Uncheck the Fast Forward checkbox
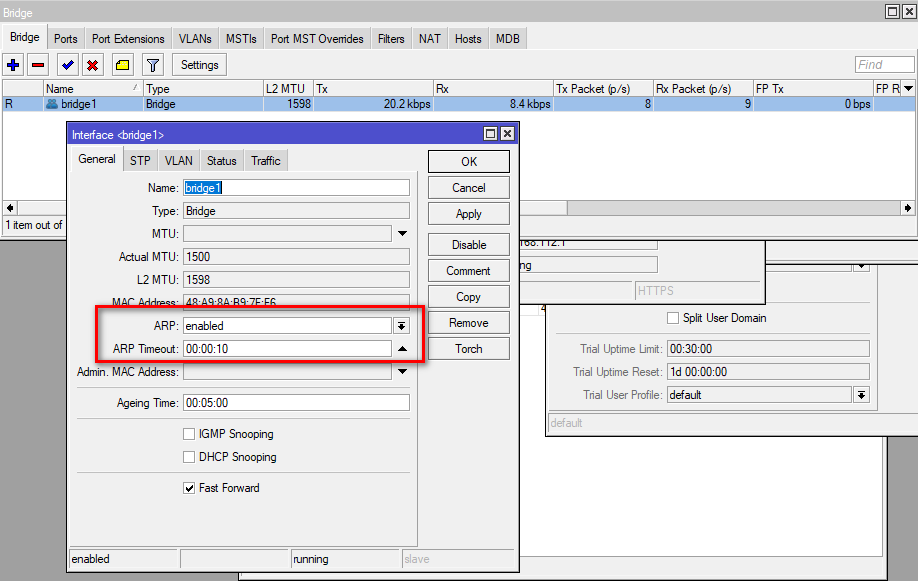Viewport: 918px width, 581px height. tap(189, 488)
